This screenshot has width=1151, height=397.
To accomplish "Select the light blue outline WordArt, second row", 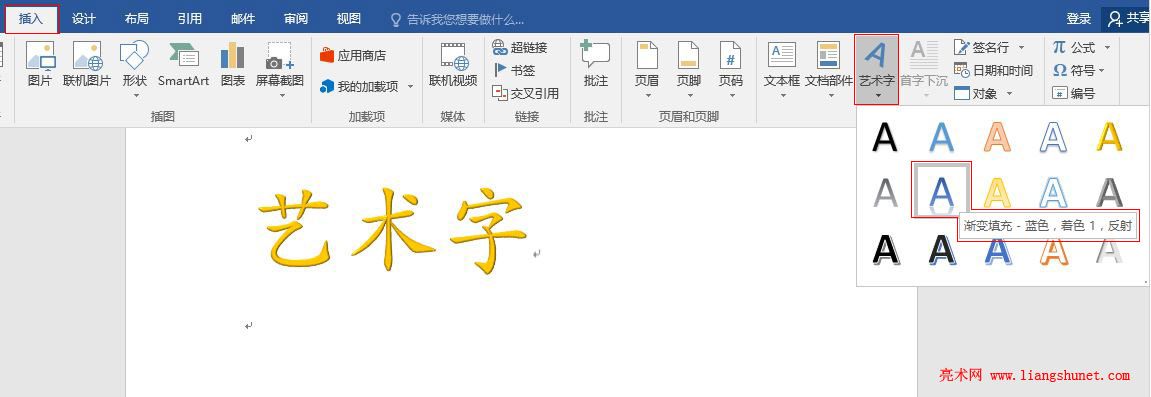I will click(1053, 192).
